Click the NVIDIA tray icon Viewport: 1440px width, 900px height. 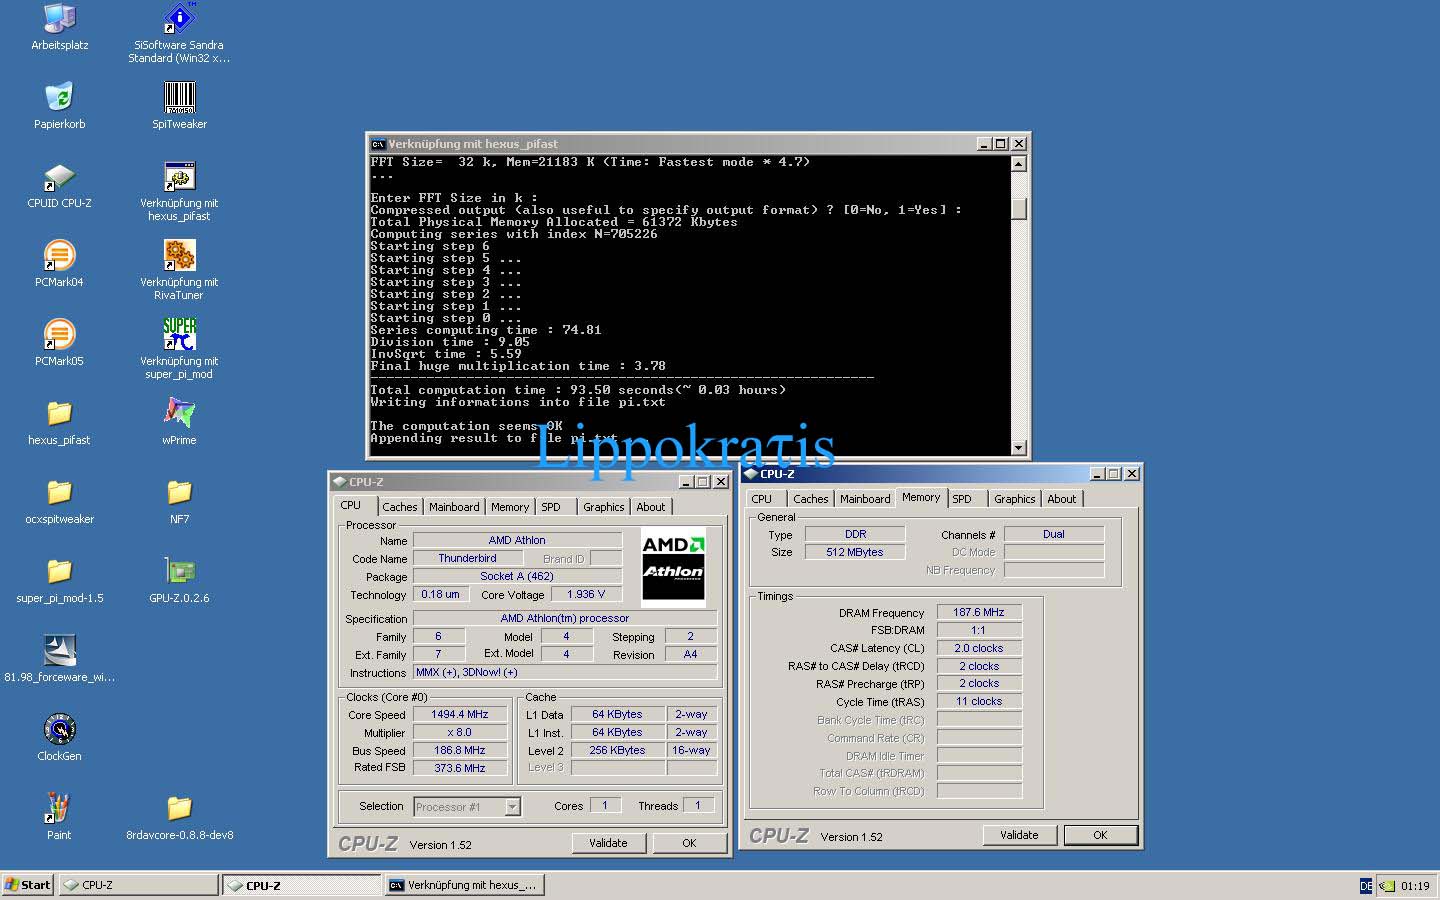pos(1388,886)
